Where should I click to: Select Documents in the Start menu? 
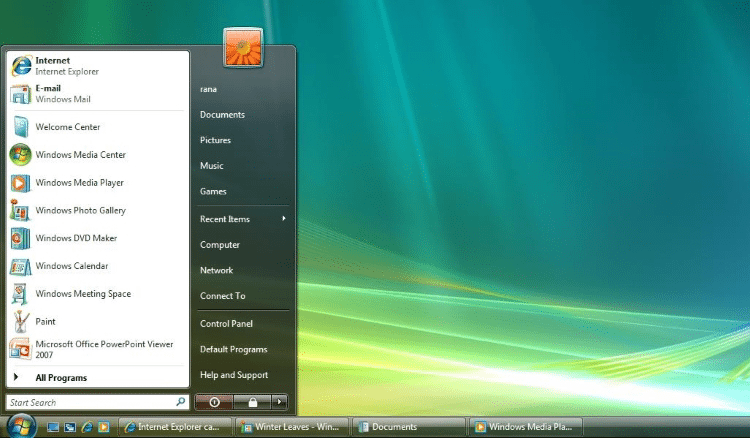(222, 115)
